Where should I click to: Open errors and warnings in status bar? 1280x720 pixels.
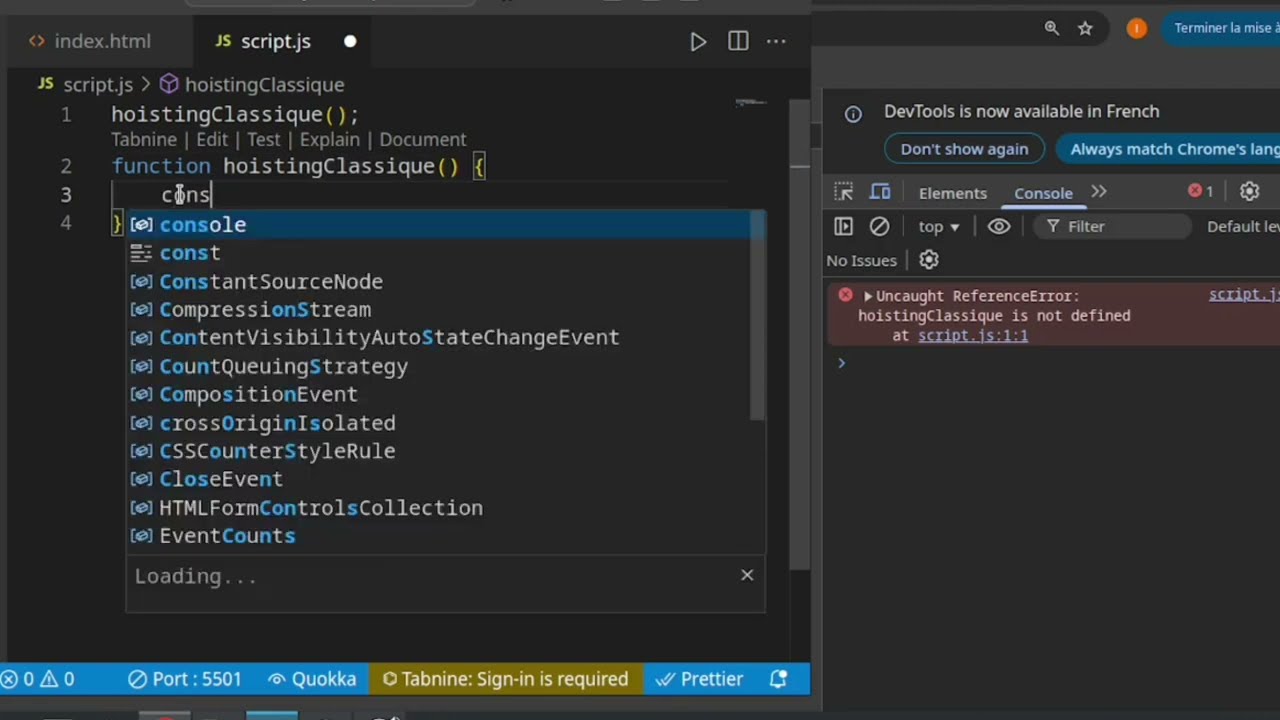coord(37,679)
